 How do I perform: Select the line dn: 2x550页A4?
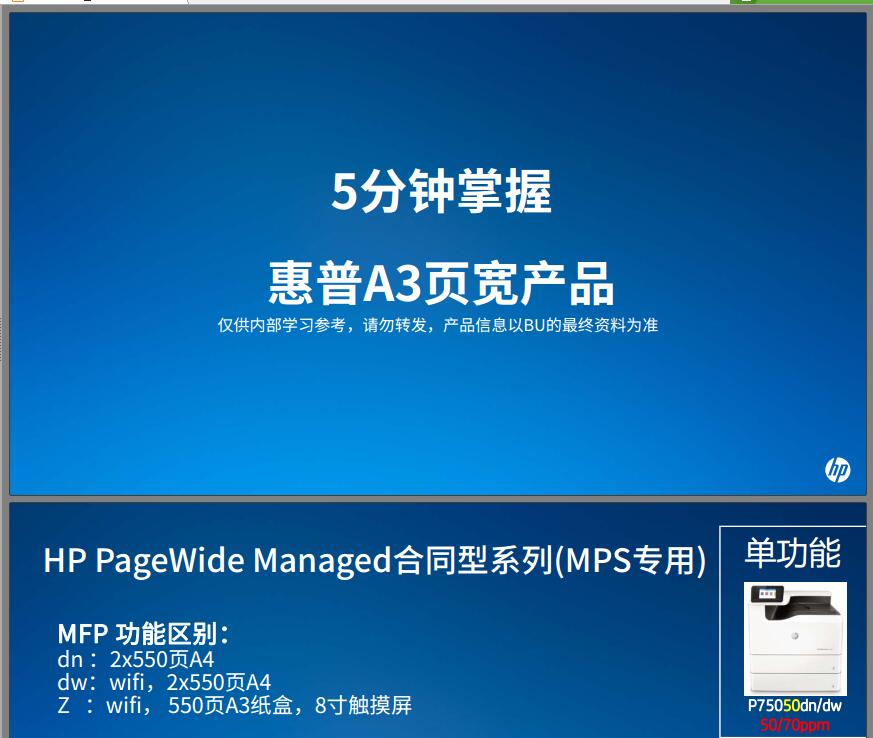135,660
